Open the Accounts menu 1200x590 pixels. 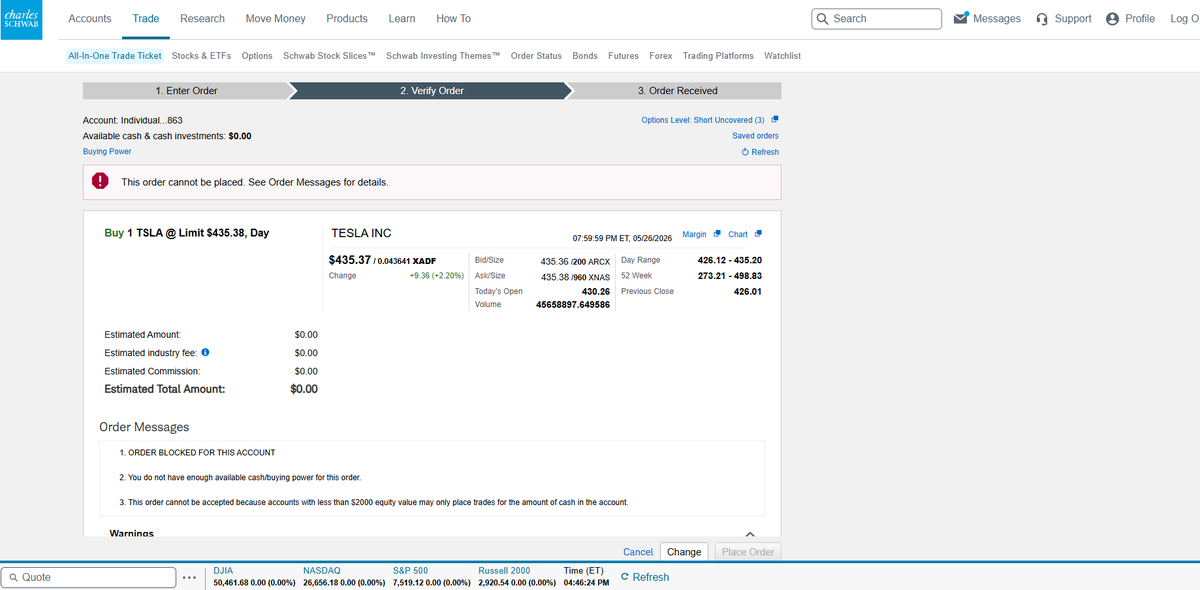coord(90,19)
